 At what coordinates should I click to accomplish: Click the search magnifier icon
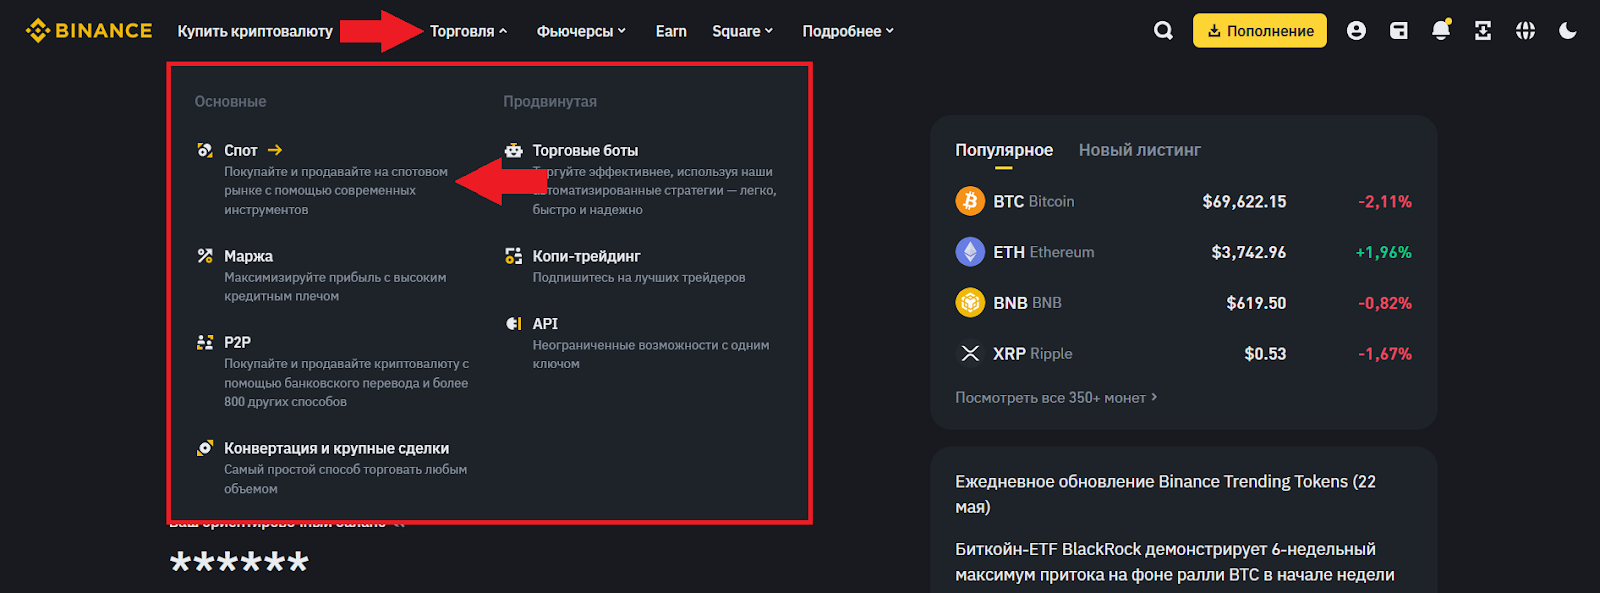(1163, 31)
